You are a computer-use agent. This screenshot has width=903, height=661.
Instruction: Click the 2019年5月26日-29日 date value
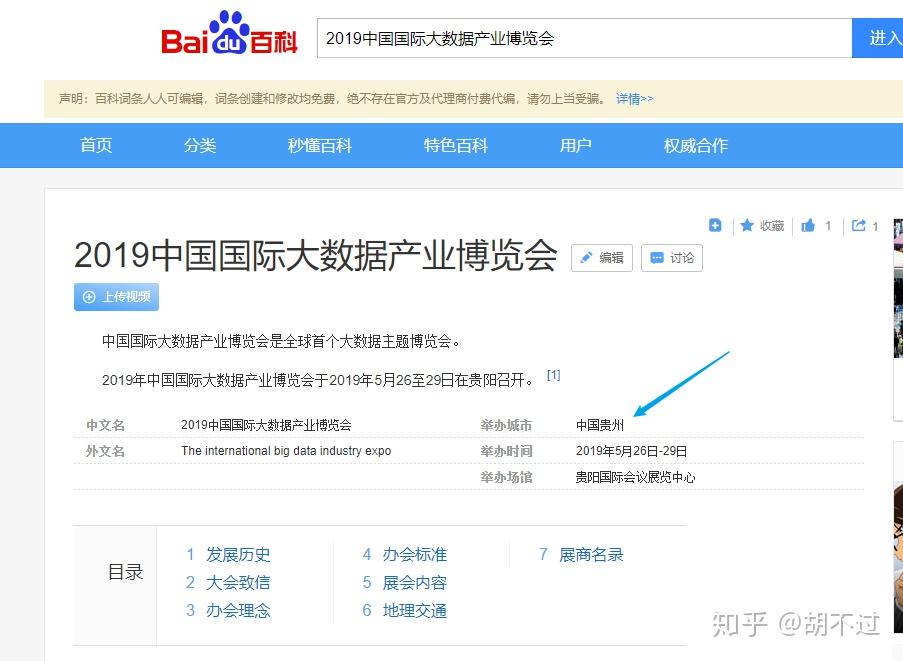pos(631,451)
